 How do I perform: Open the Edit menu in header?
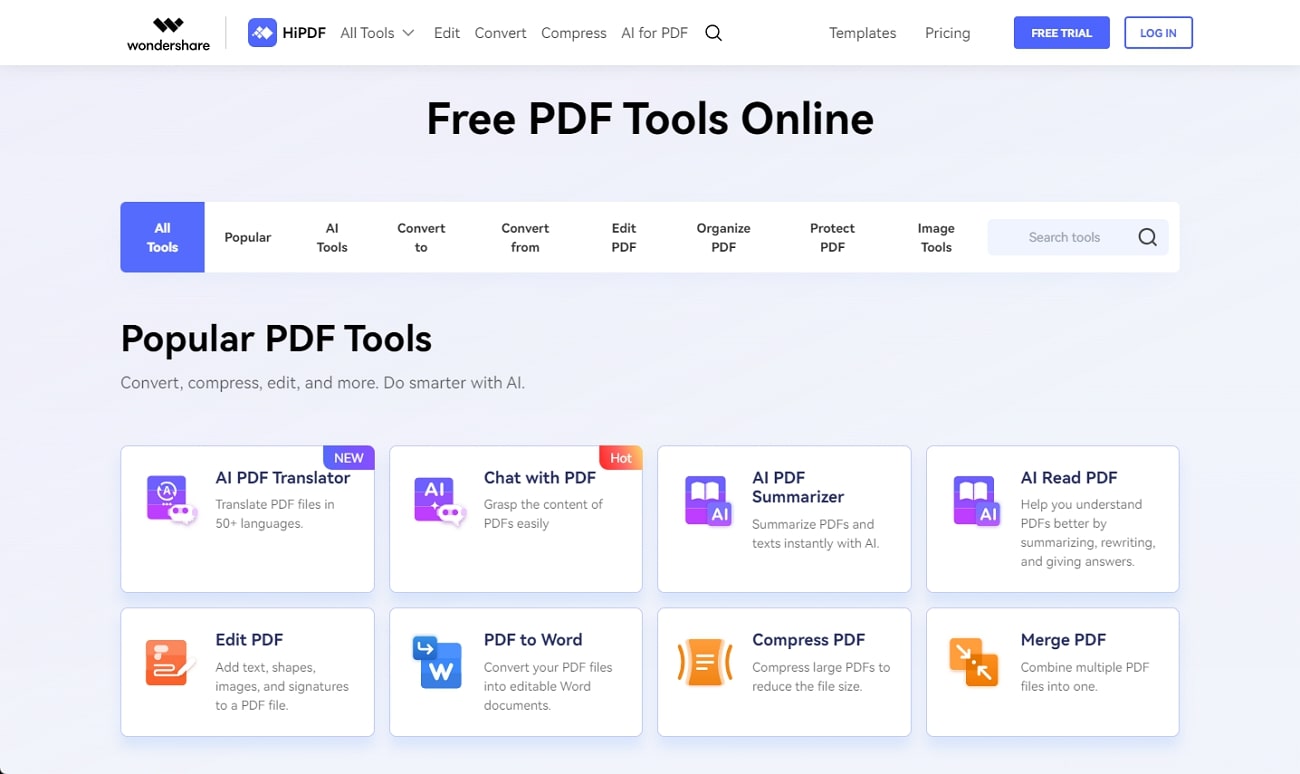pos(447,33)
